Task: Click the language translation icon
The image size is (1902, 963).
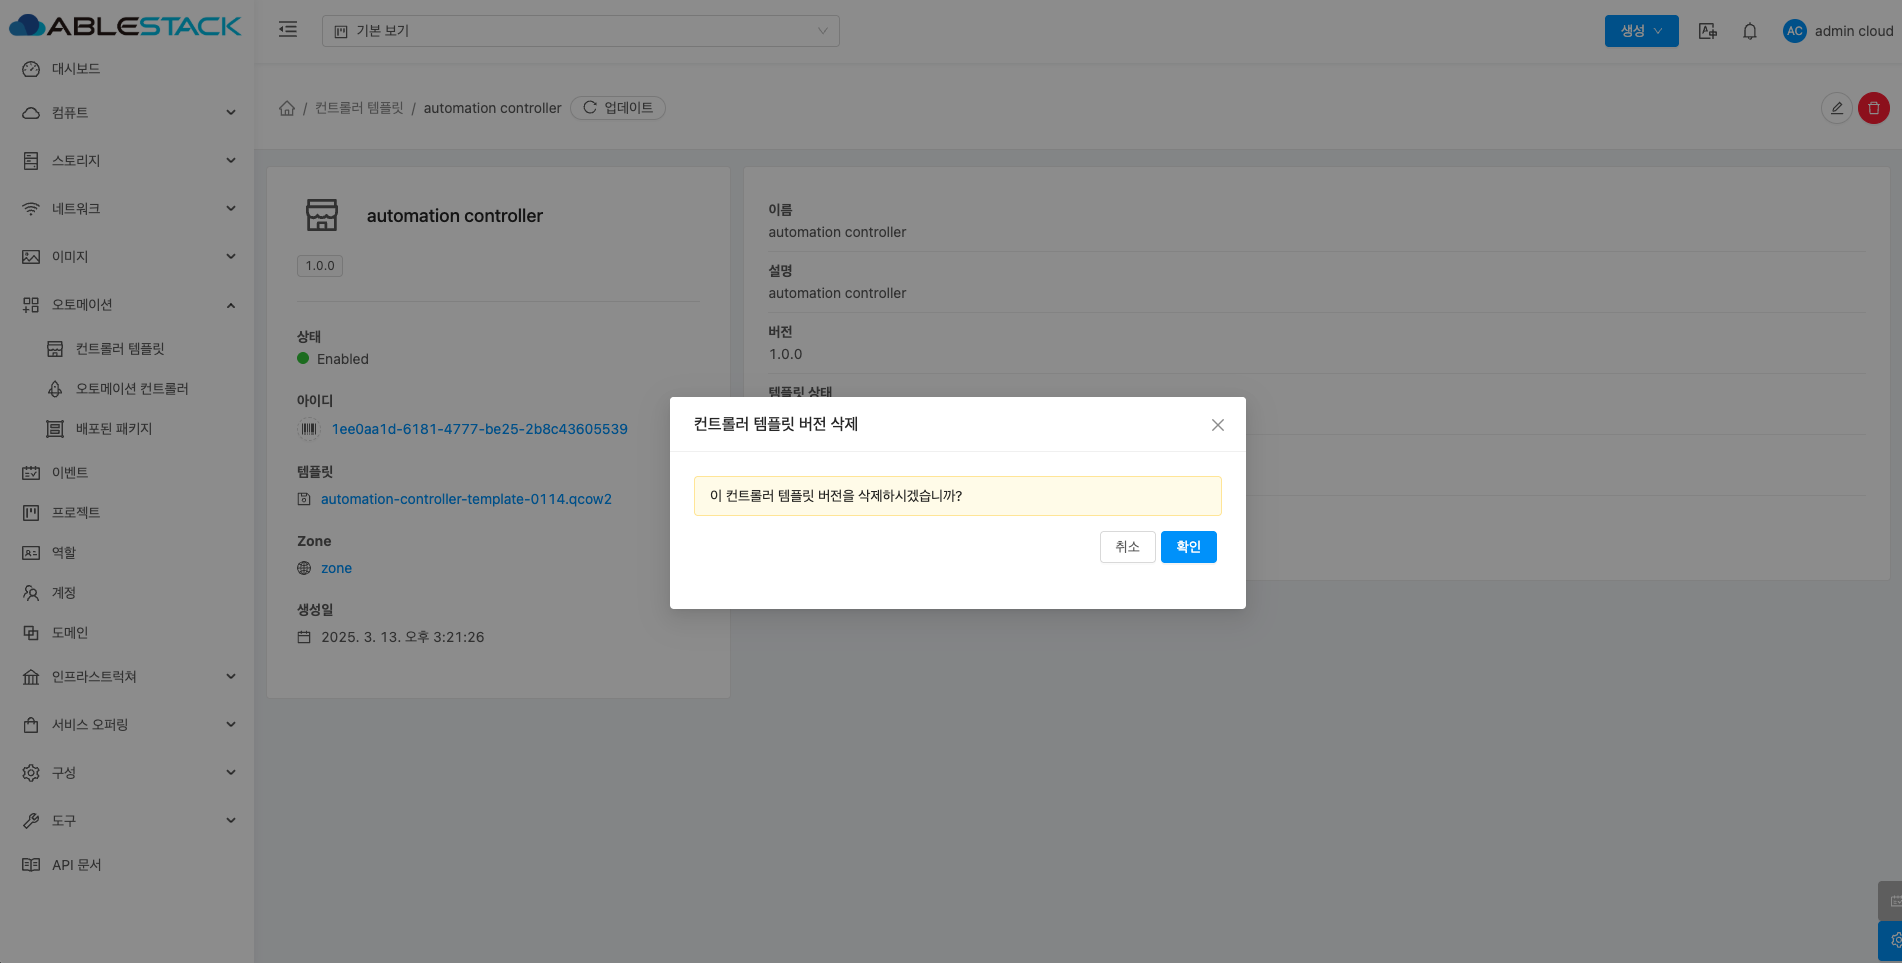Action: [x=1708, y=31]
